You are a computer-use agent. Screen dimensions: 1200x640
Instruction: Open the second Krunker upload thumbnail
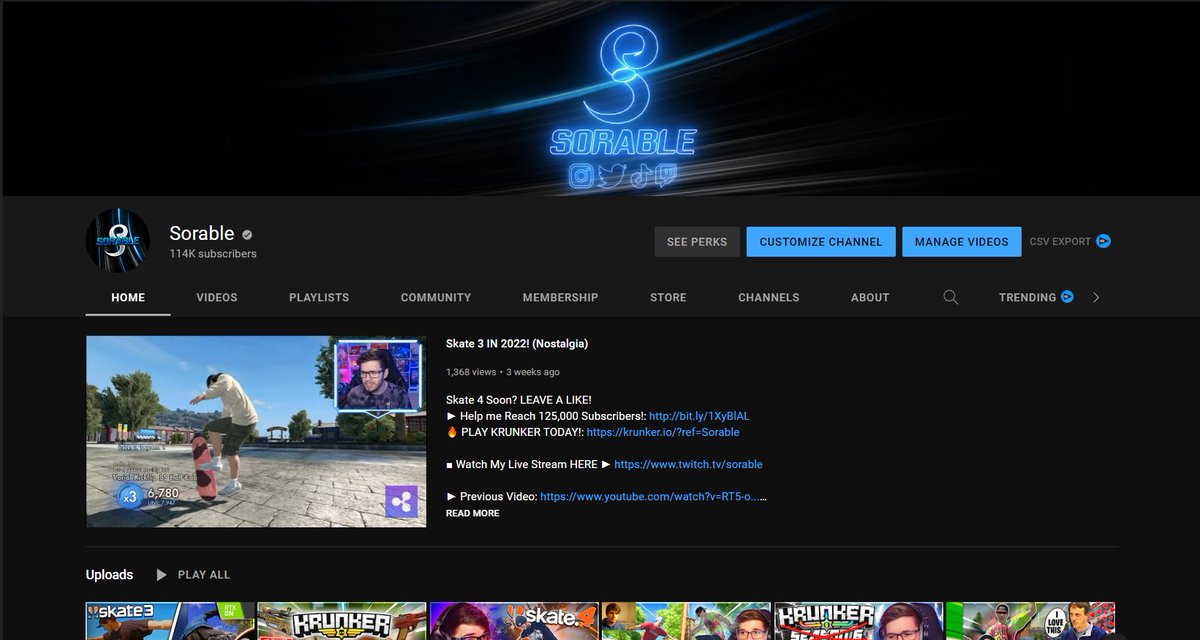pos(858,621)
